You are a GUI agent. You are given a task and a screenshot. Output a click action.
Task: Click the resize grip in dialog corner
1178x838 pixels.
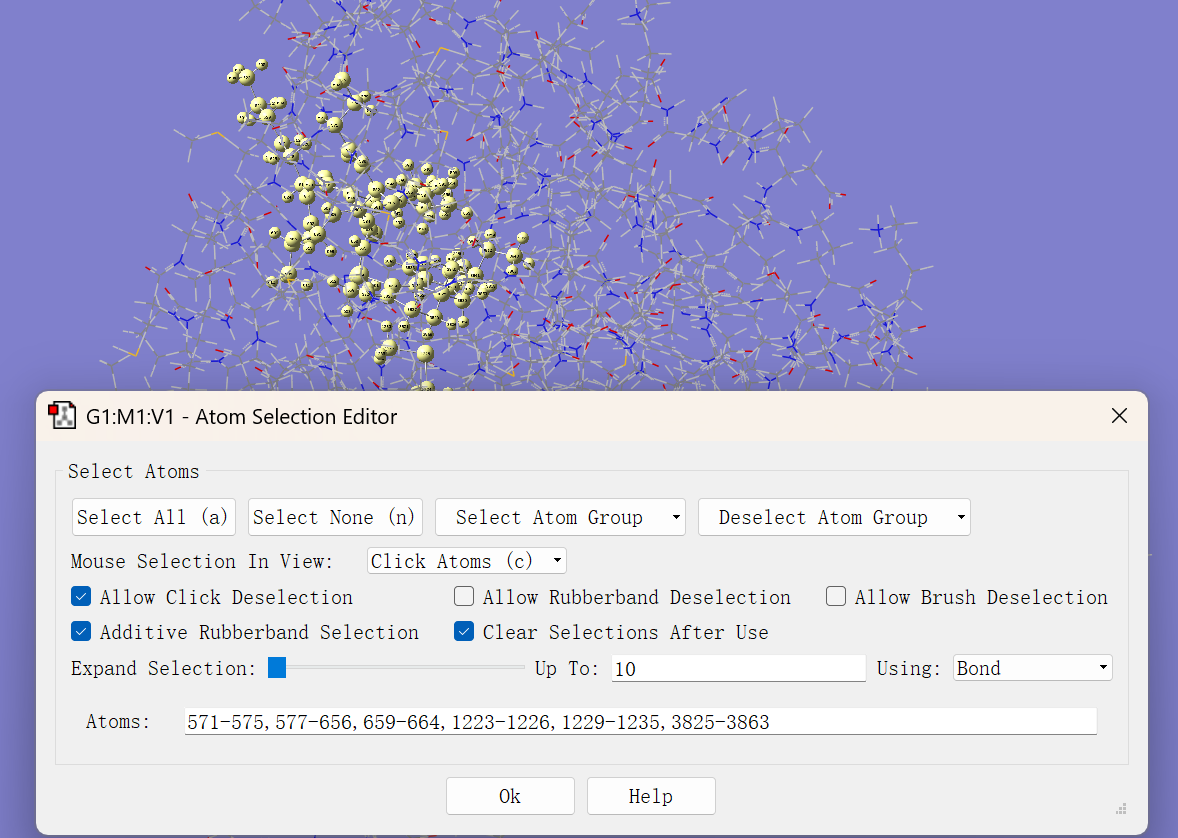click(1121, 809)
